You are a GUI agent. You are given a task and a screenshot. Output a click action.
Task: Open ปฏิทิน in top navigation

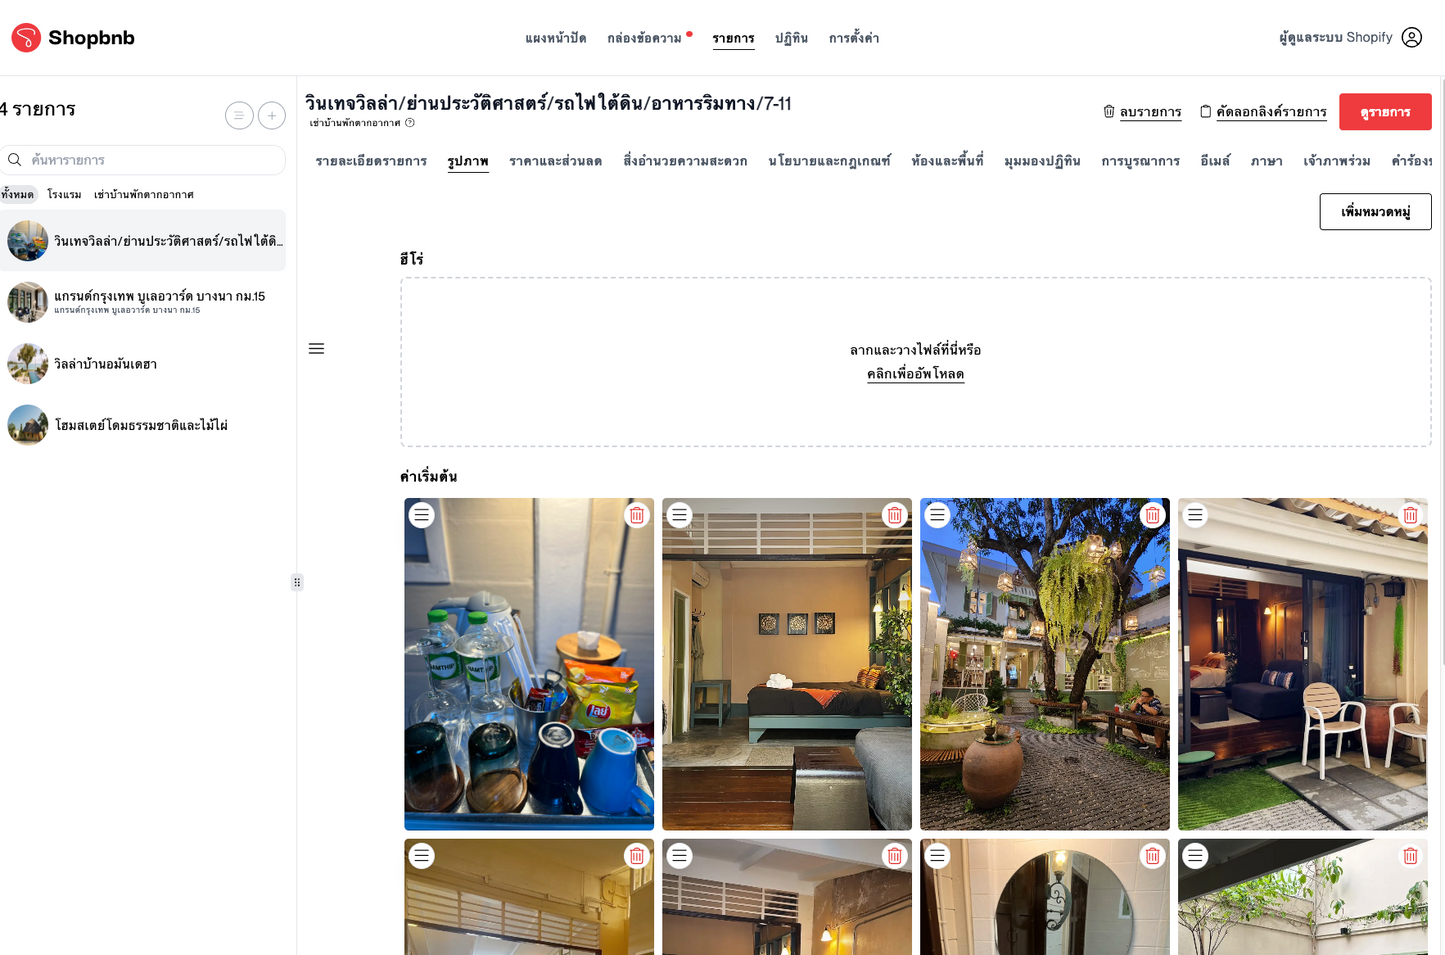[791, 38]
